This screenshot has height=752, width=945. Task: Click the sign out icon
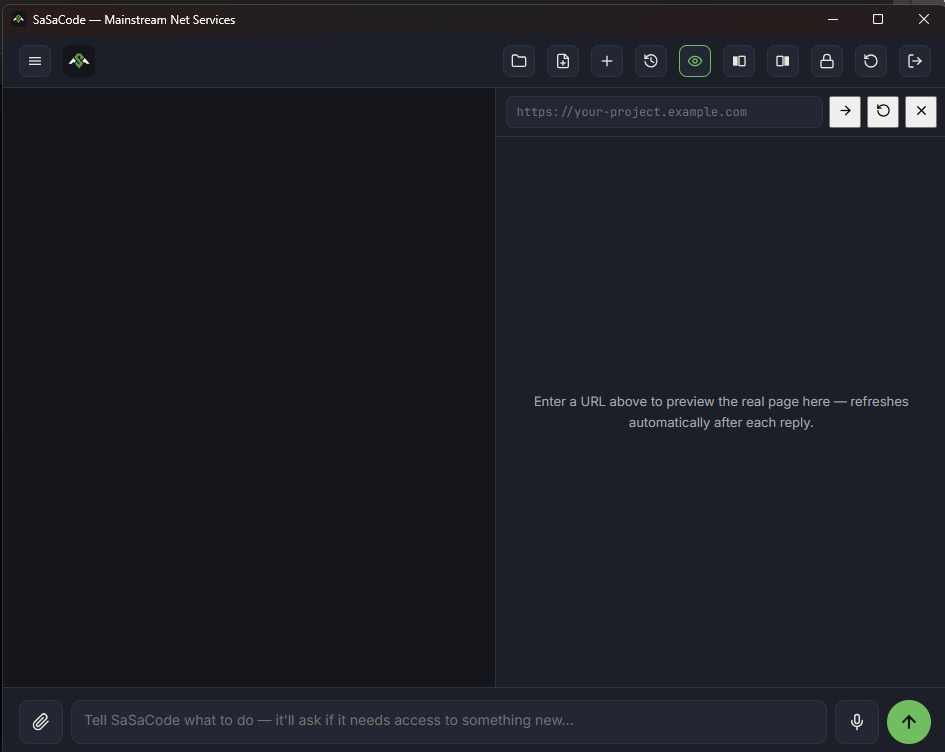915,61
